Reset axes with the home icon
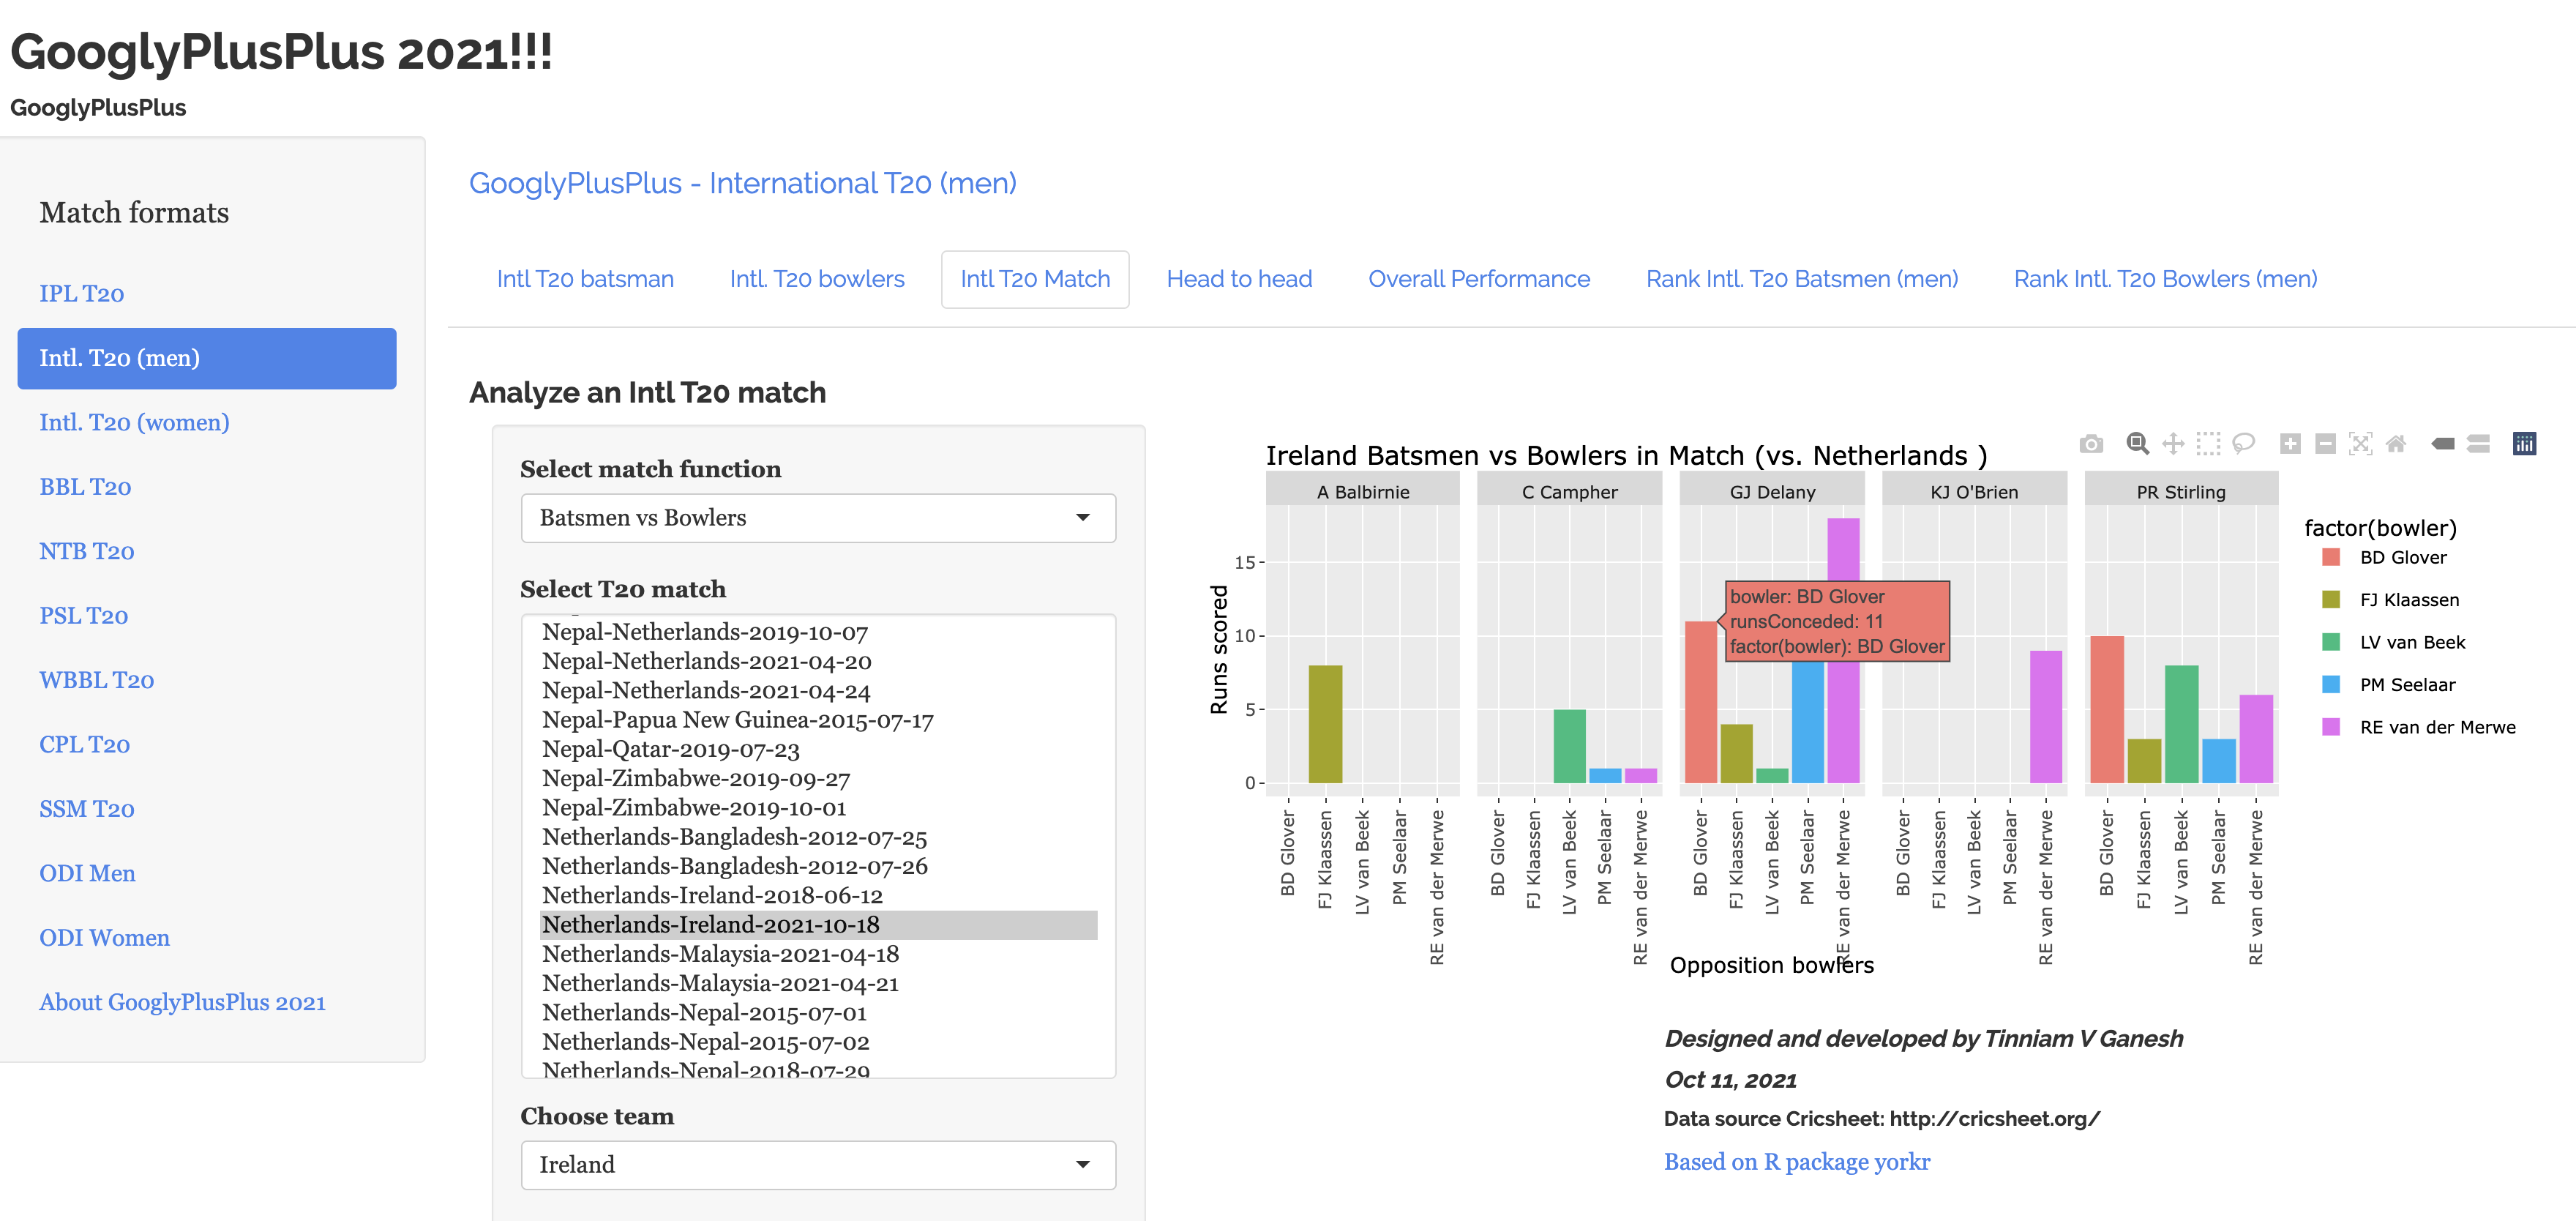Viewport: 2576px width, 1221px height. click(2396, 444)
